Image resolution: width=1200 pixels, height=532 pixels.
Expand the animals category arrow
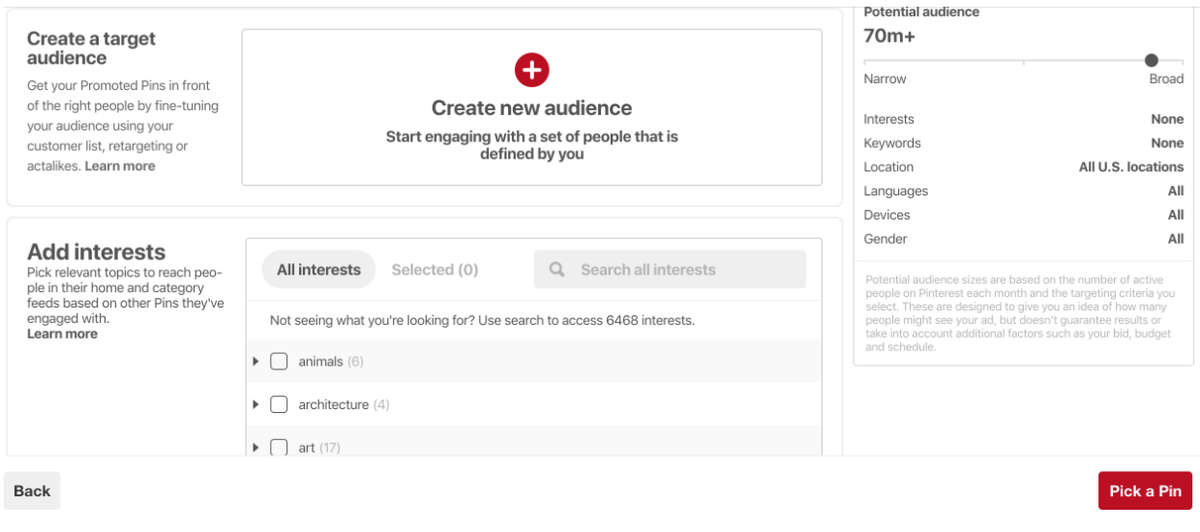256,361
